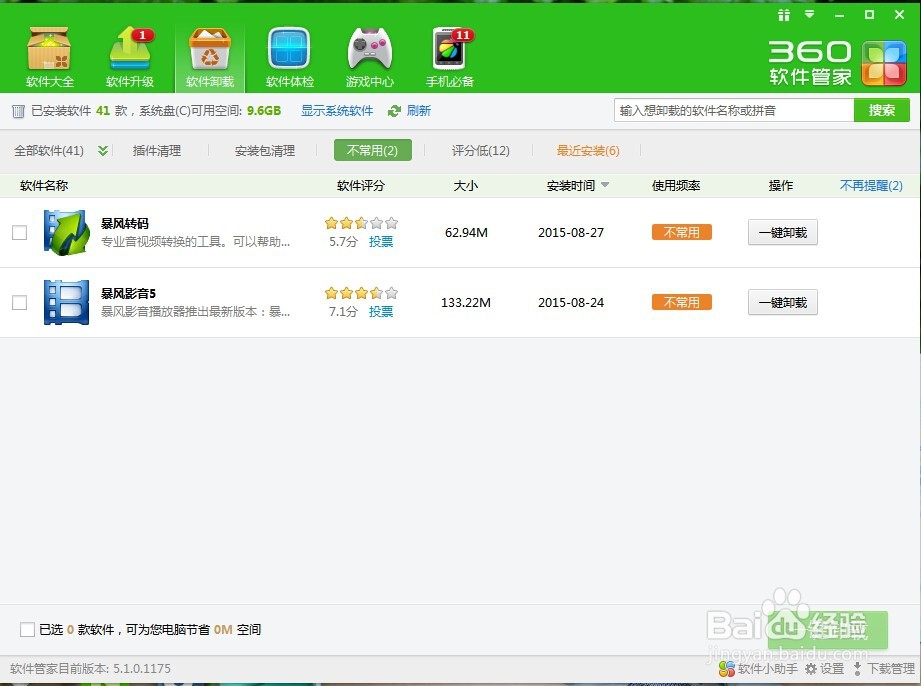The image size is (921, 686).
Task: Open the title bar main menu arrow
Action: pyautogui.click(x=809, y=14)
